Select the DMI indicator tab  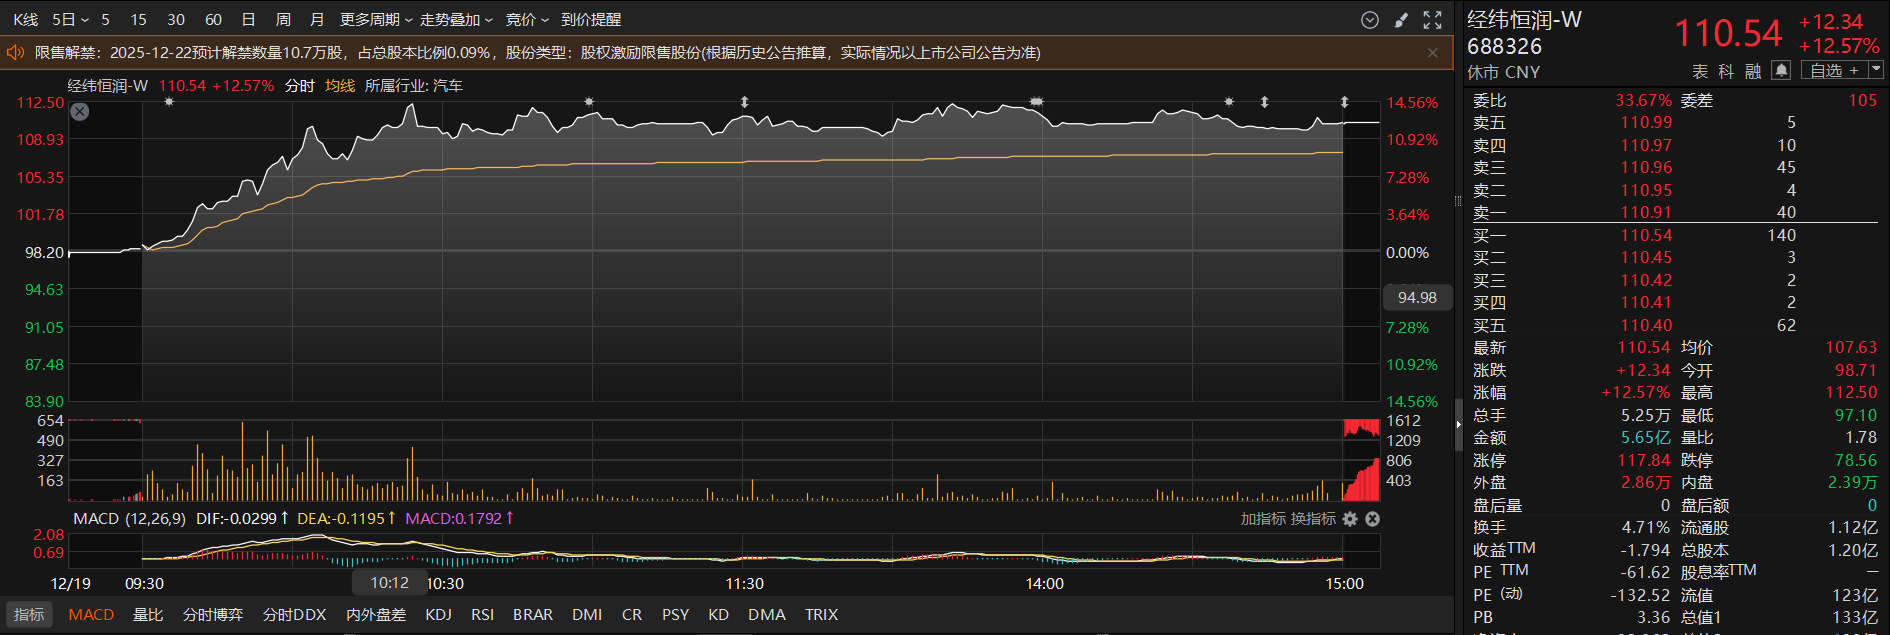[587, 615]
